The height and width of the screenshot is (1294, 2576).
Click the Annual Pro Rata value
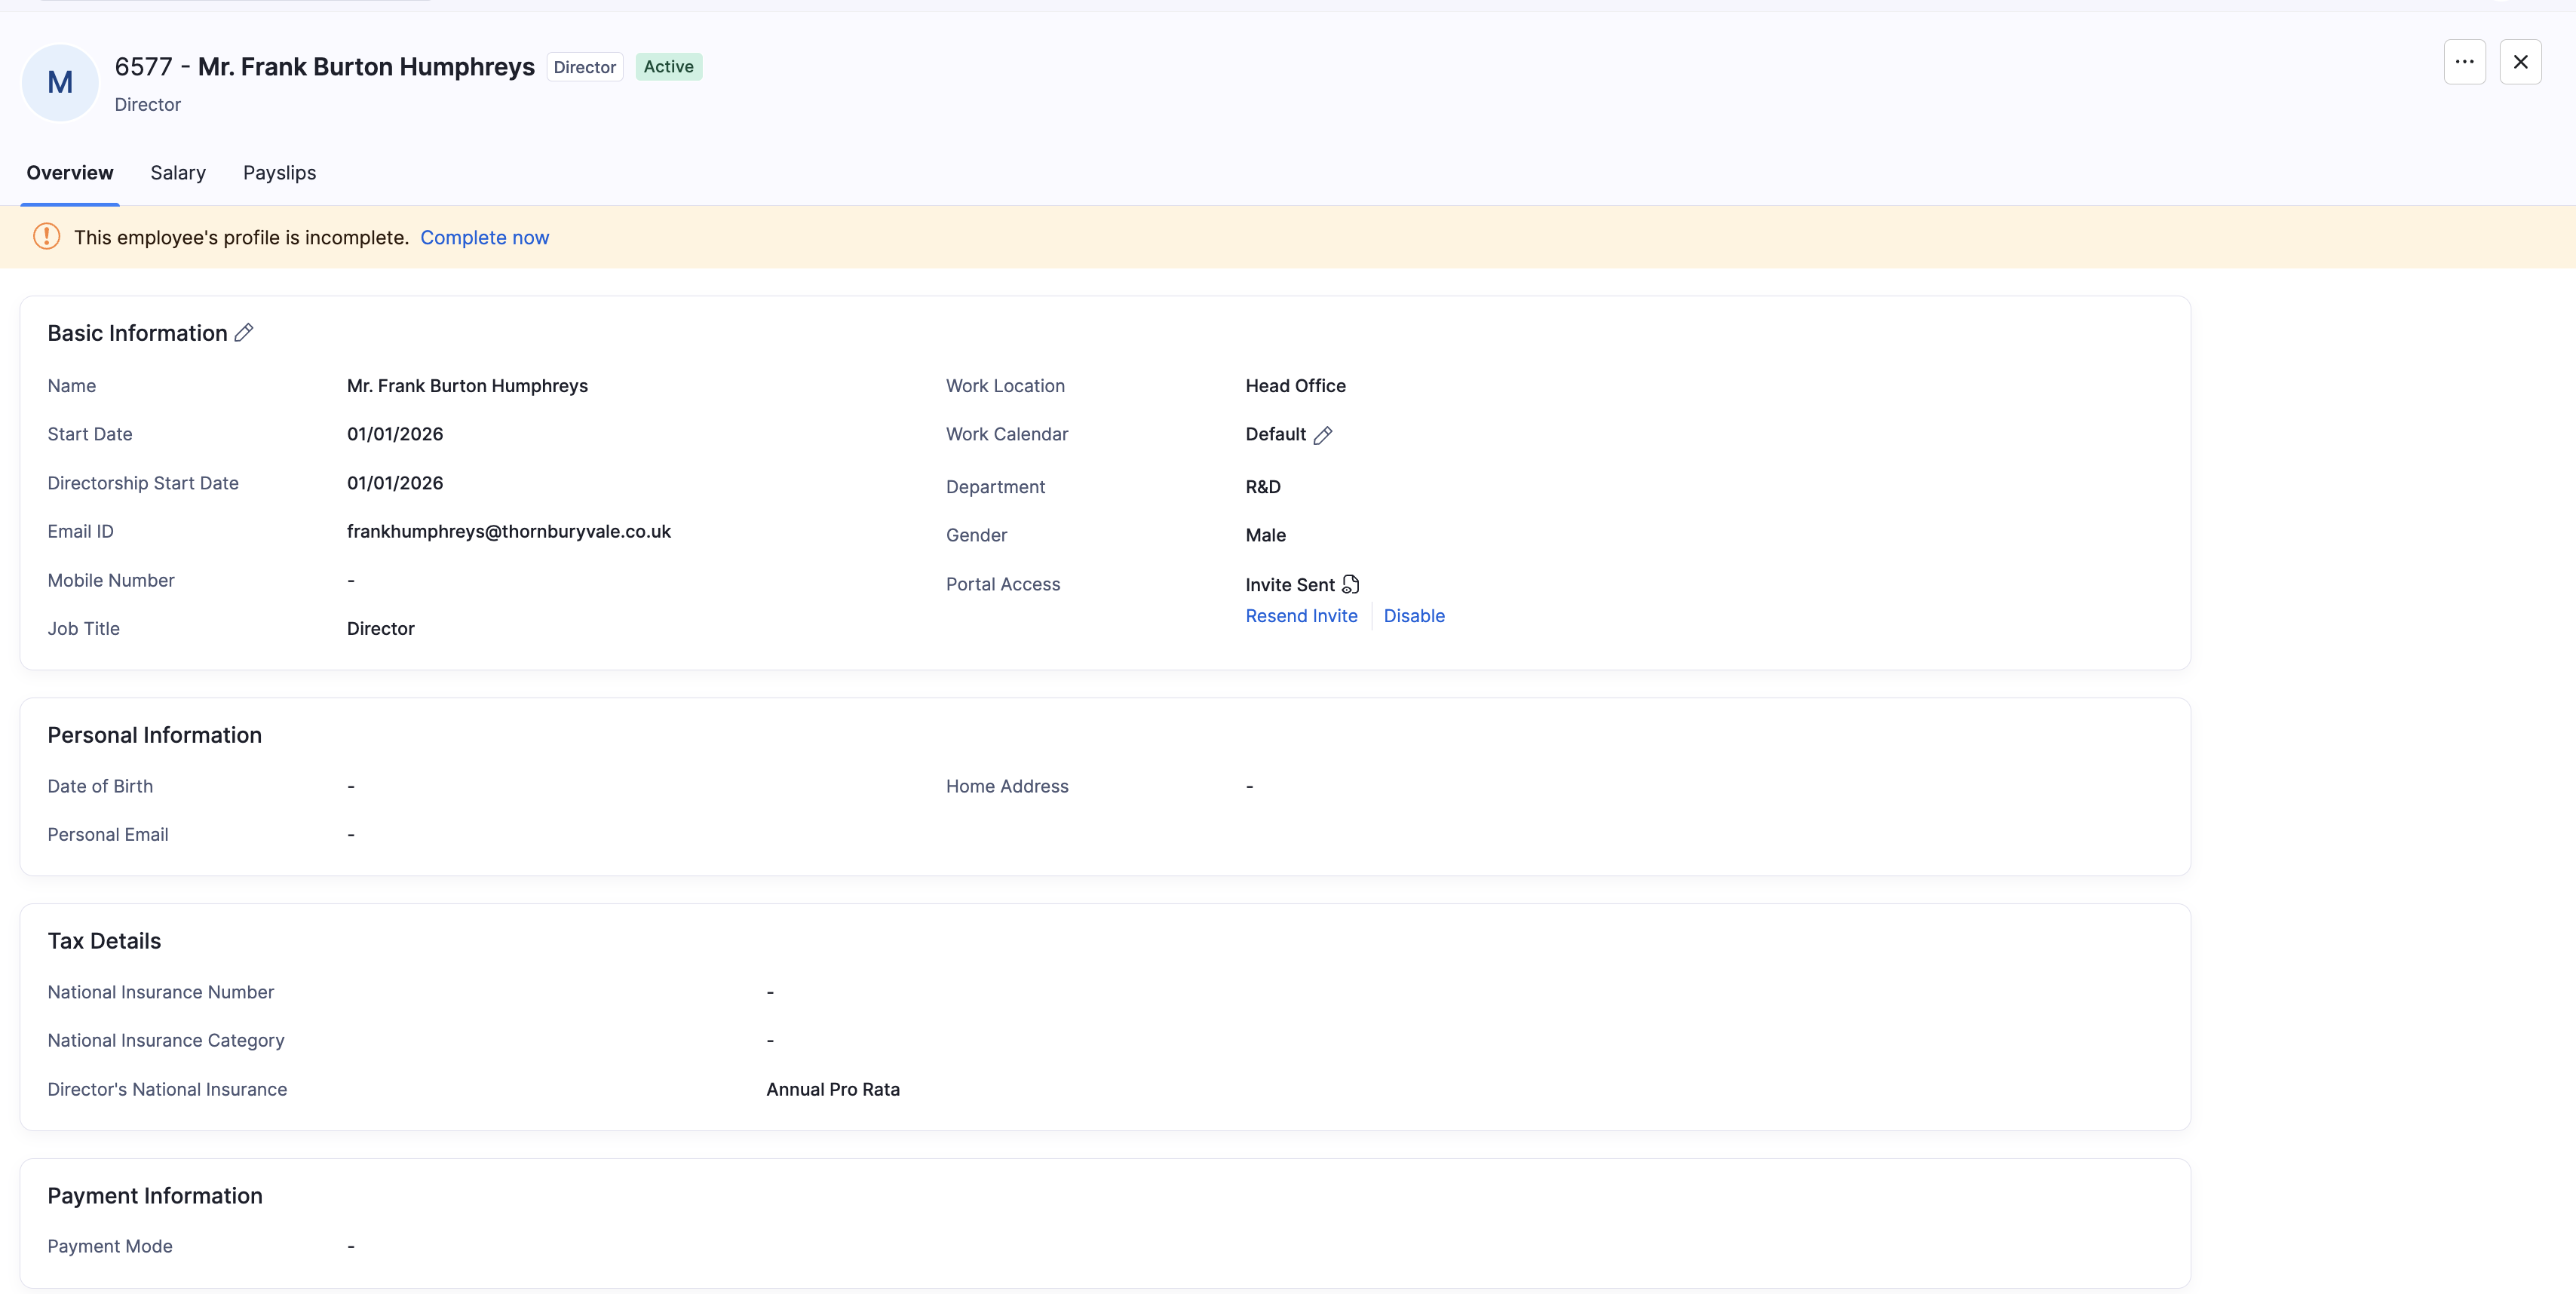(x=833, y=1090)
